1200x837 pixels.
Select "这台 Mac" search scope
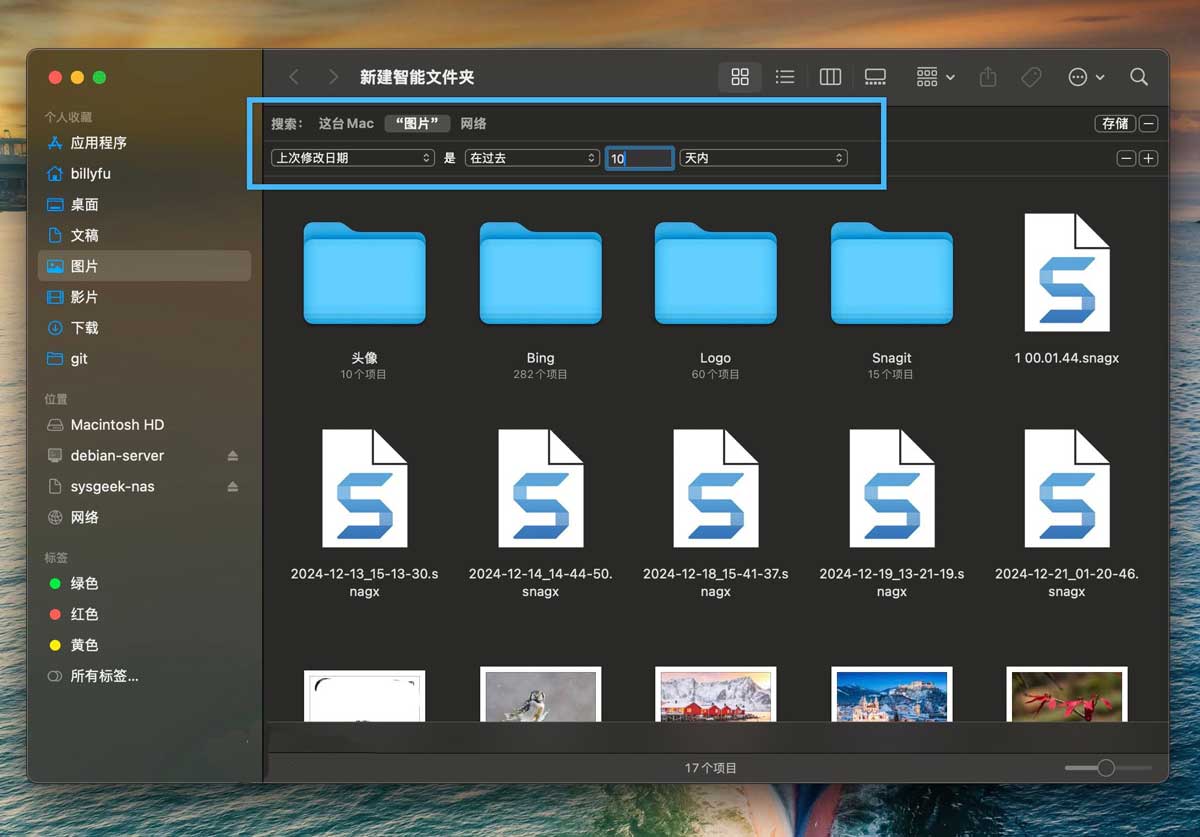pos(346,124)
